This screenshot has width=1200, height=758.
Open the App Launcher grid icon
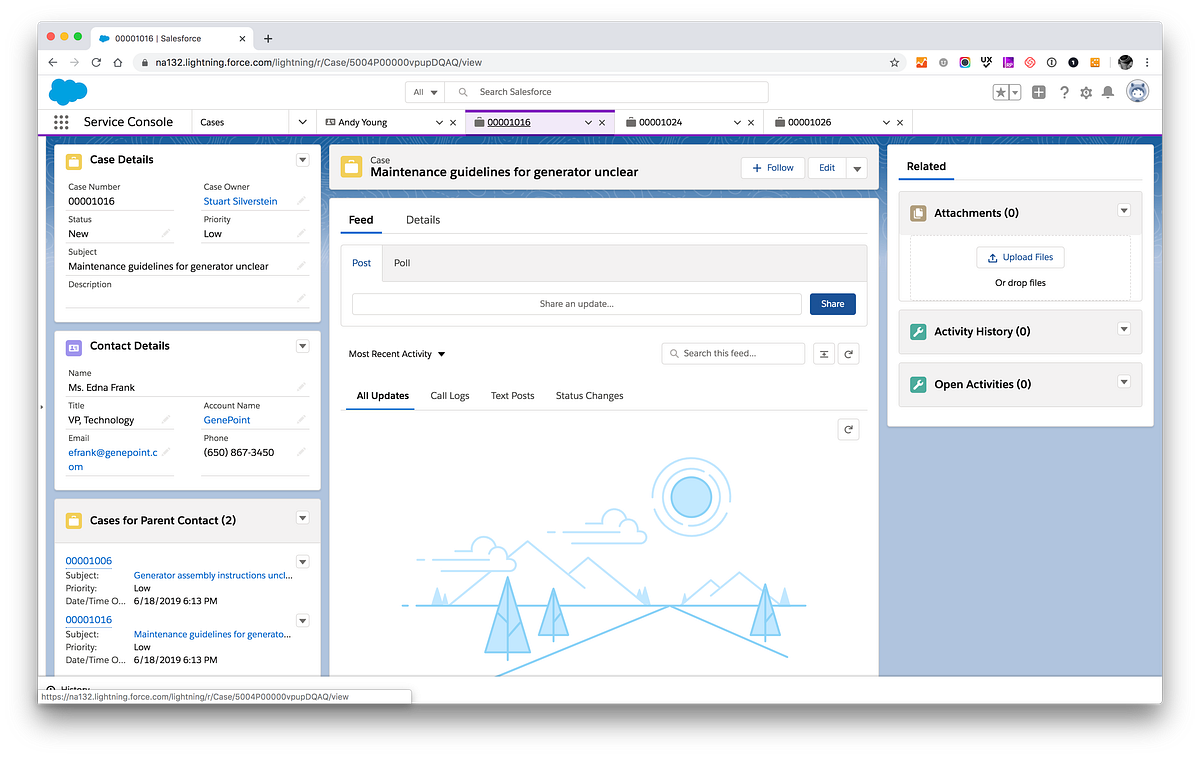[x=60, y=122]
